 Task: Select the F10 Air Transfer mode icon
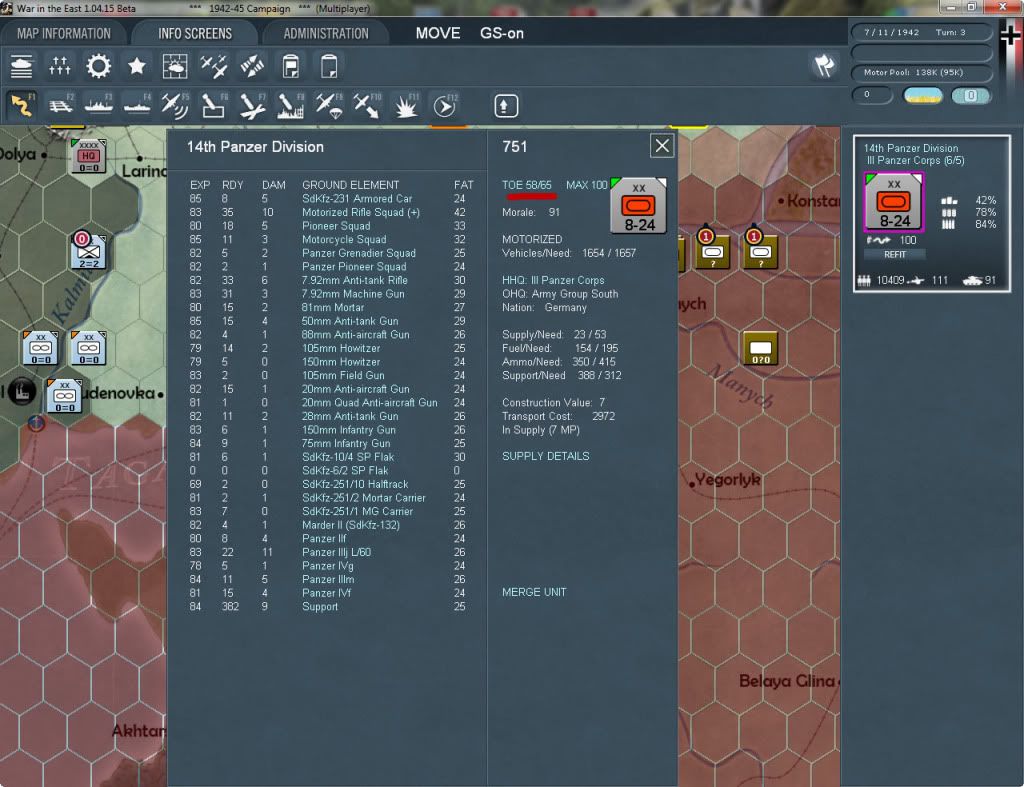(x=367, y=105)
